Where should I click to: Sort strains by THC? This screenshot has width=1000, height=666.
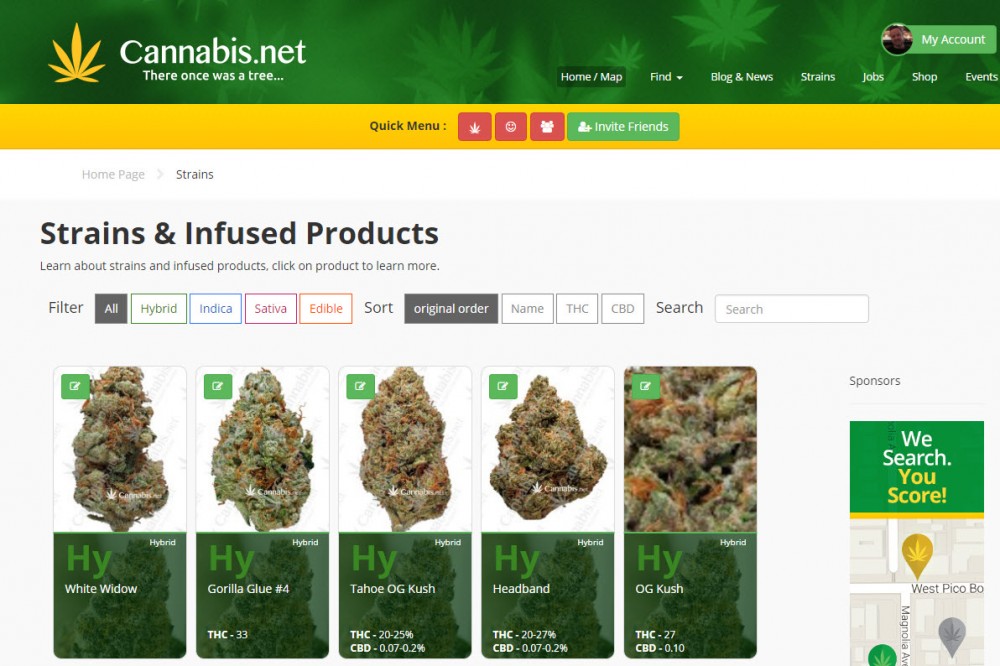pyautogui.click(x=577, y=309)
